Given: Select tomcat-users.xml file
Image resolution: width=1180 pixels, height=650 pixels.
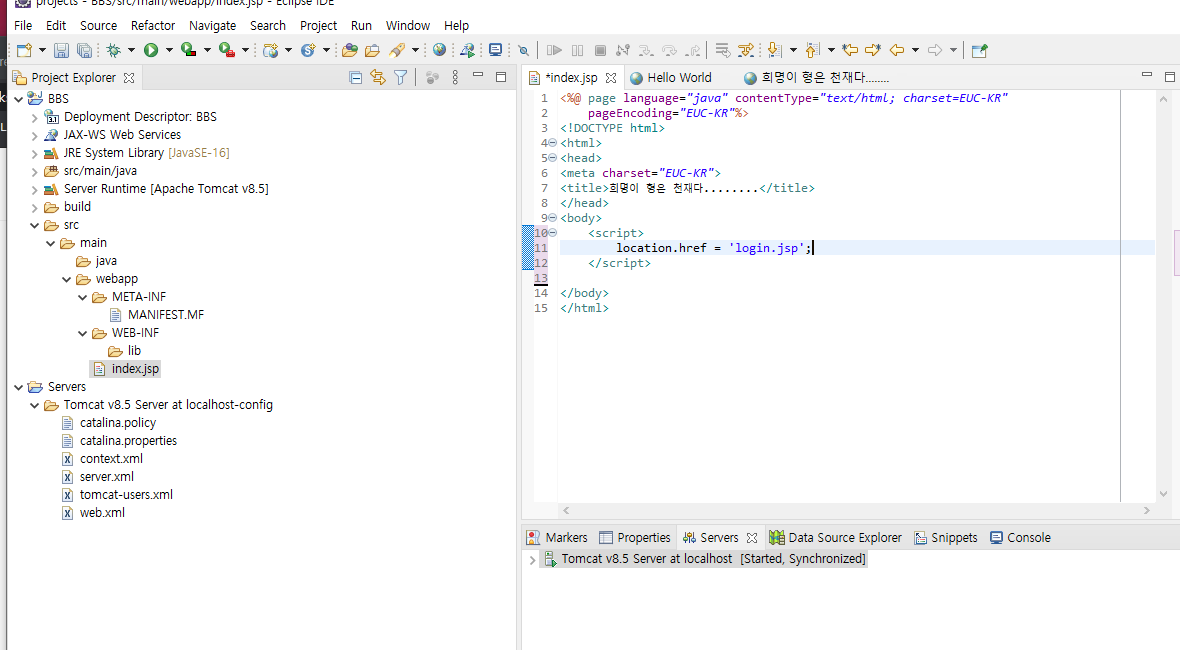Looking at the screenshot, I should coord(117,495).
